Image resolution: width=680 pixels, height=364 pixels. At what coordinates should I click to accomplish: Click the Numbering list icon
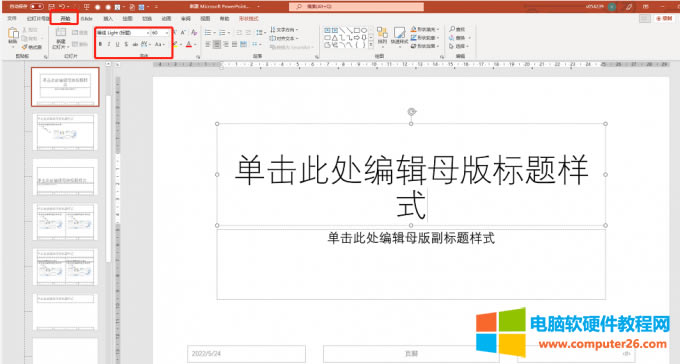click(x=222, y=33)
